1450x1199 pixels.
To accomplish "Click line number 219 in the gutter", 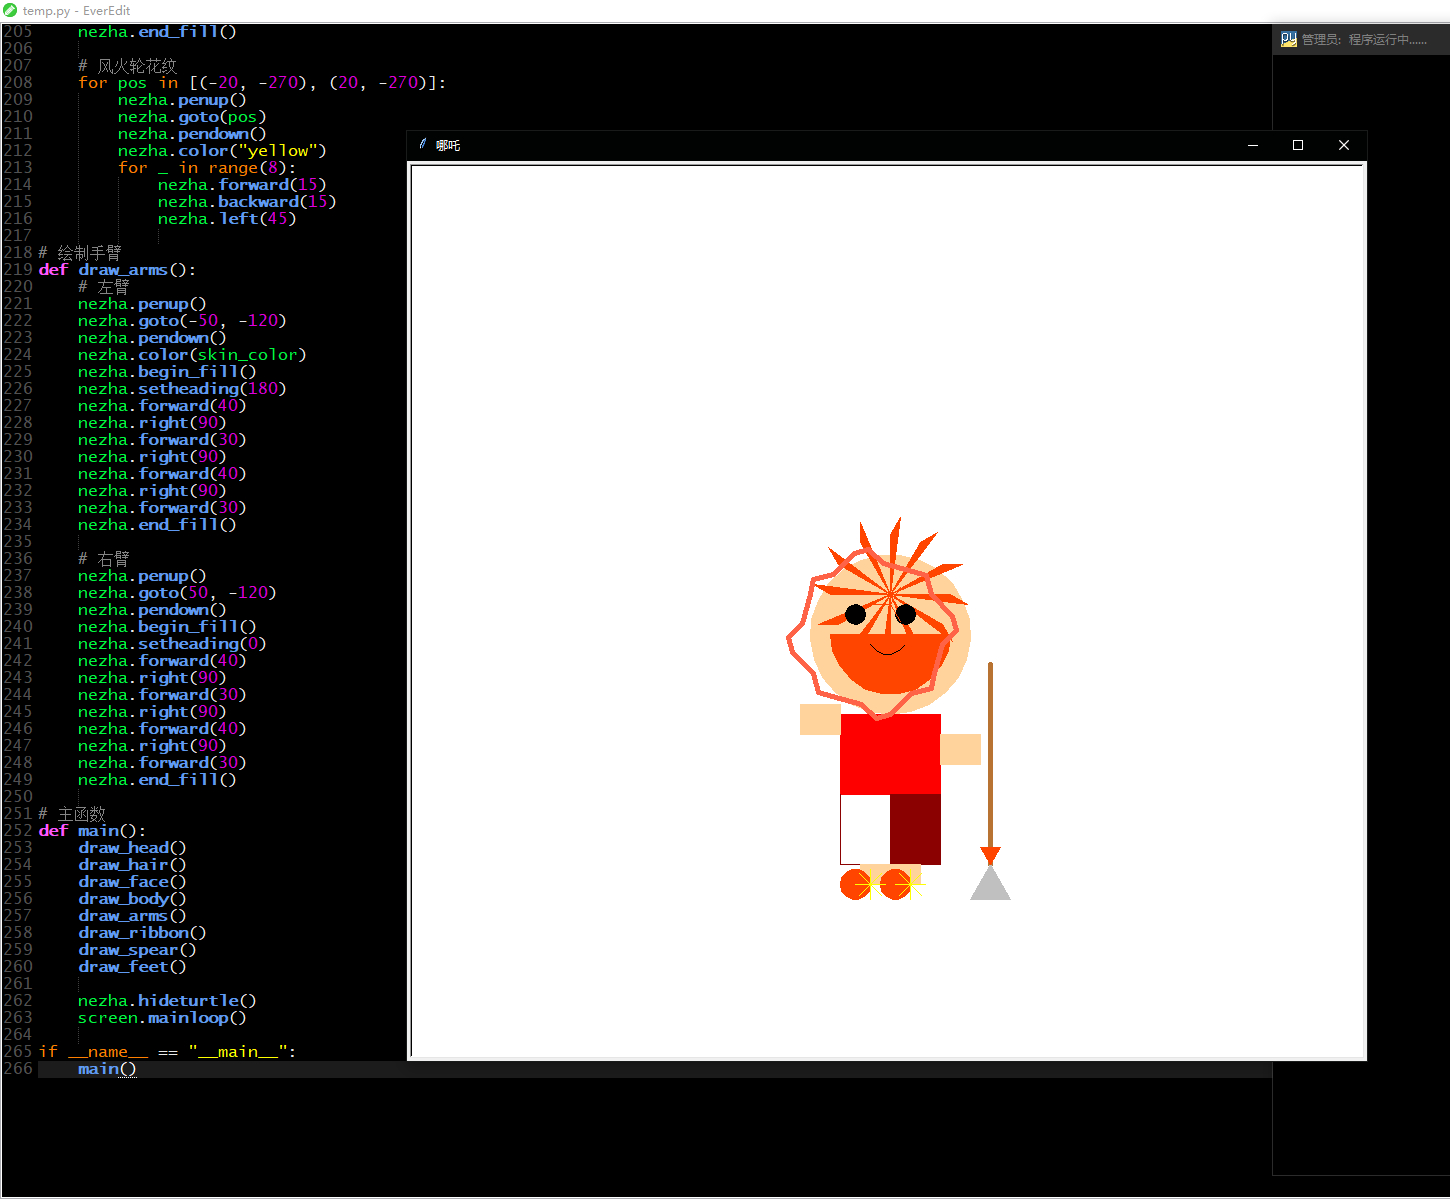I will [x=18, y=270].
